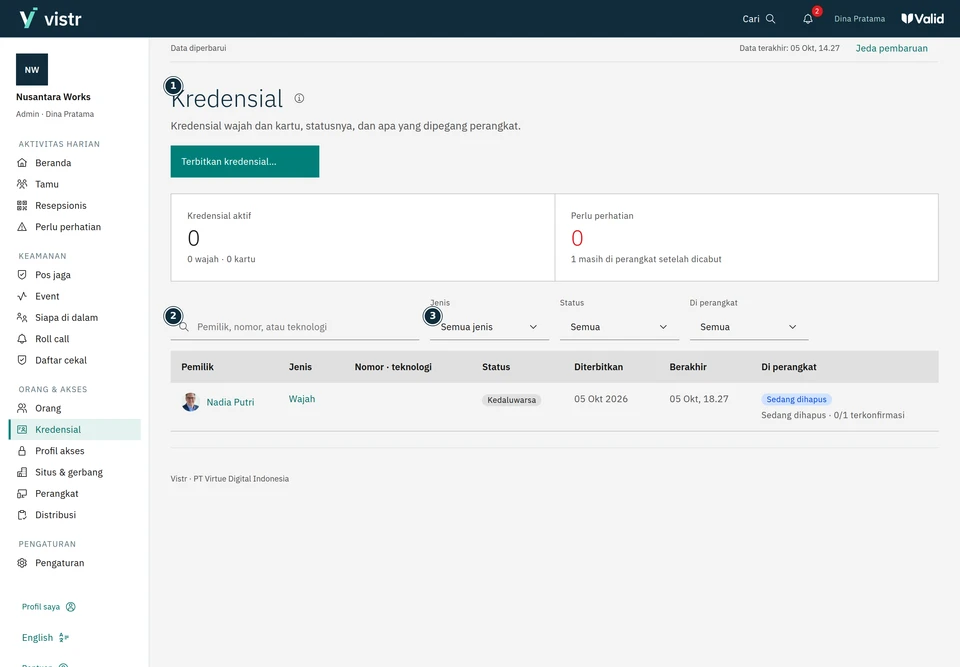Click the Vistr logo in header
Screen dimensions: 960x667
[50, 18]
